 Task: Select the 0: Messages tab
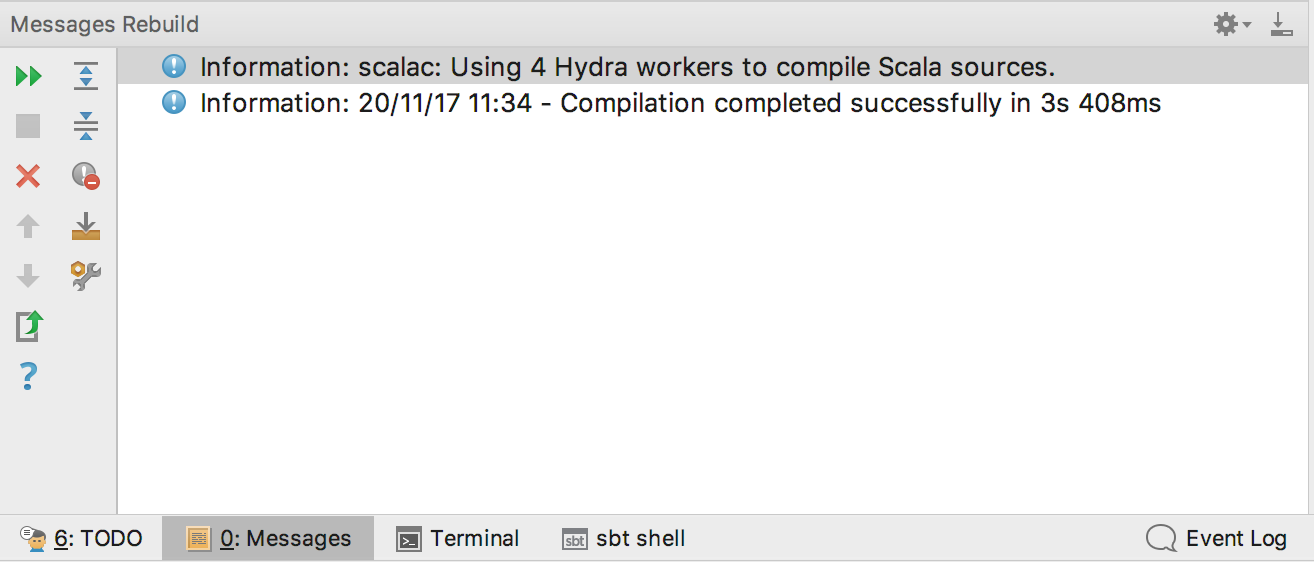click(268, 538)
